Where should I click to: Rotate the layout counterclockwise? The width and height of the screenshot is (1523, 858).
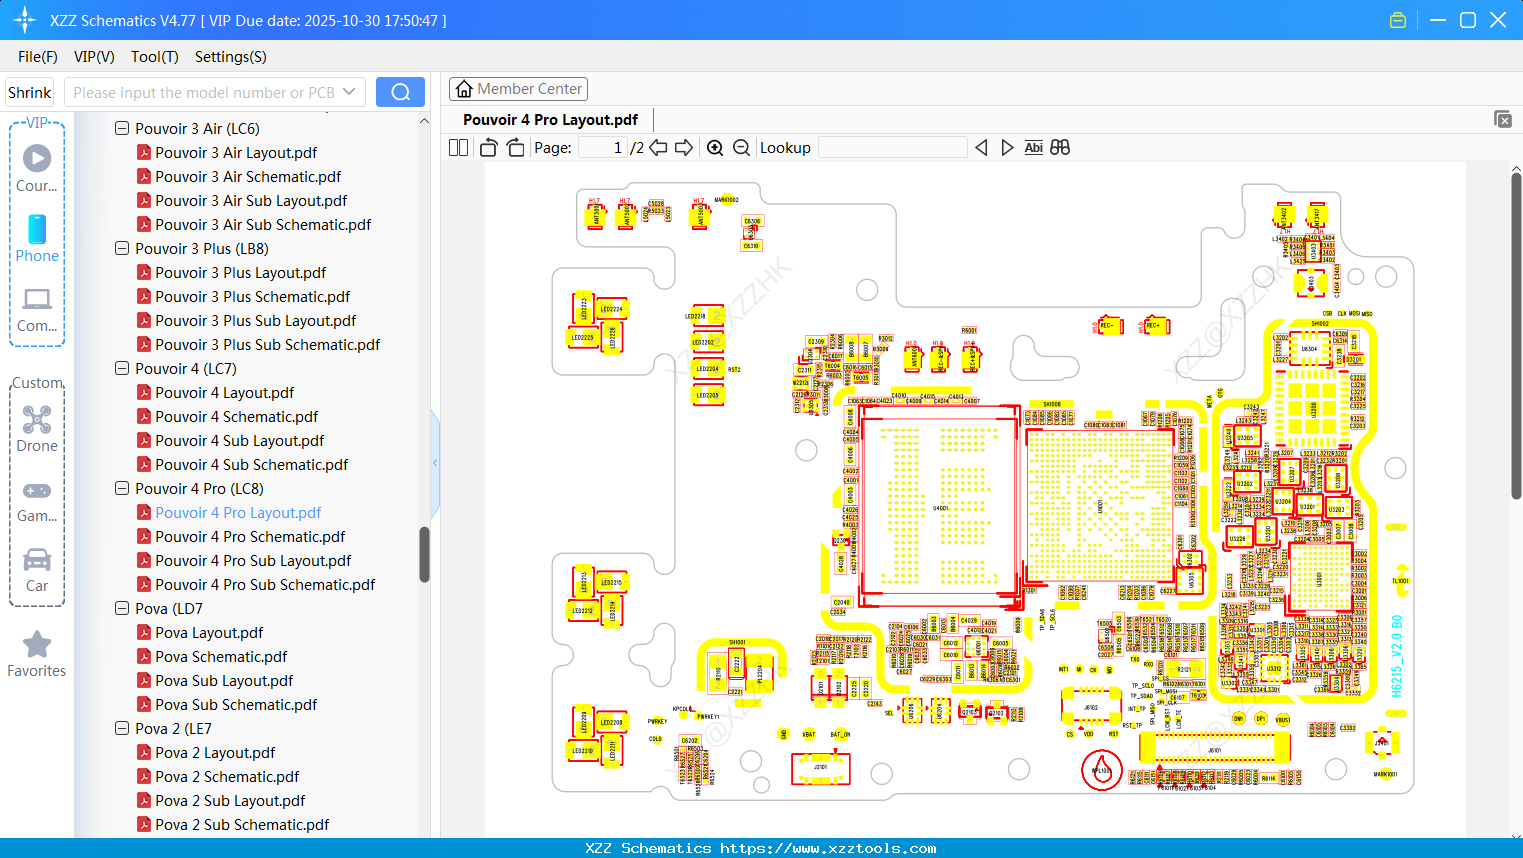point(487,146)
